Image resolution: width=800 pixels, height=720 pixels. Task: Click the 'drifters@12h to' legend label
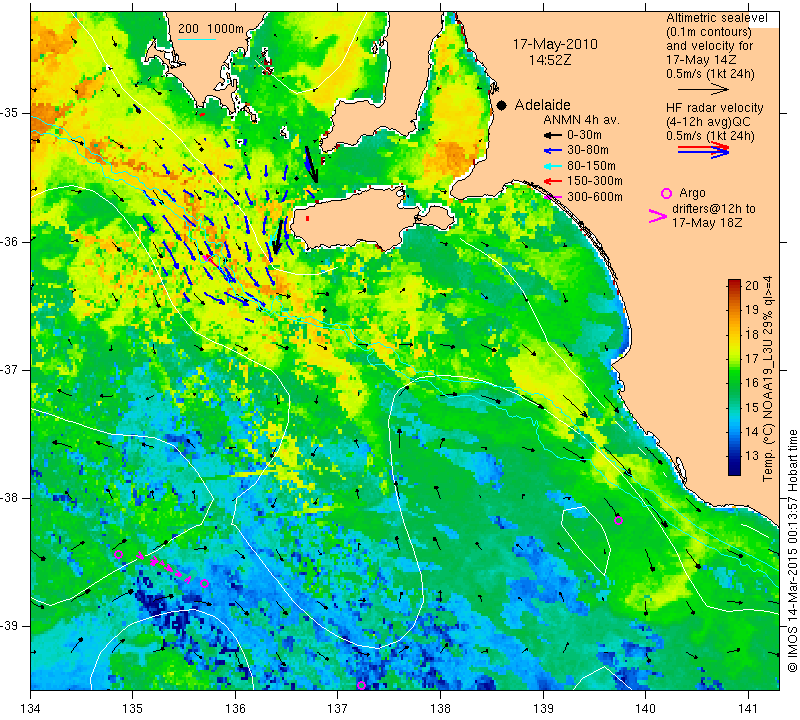713,209
